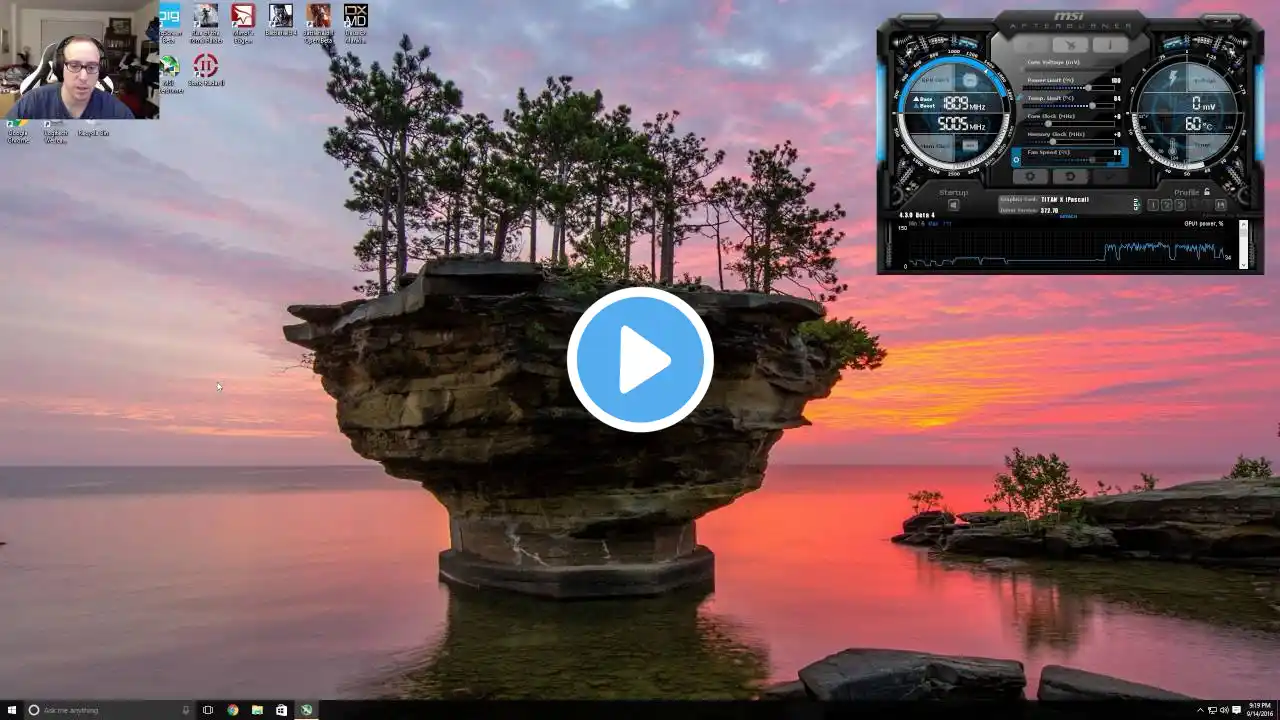Click the 4.3.0 Beta 4 version text
This screenshot has height=720, width=1280.
point(917,215)
